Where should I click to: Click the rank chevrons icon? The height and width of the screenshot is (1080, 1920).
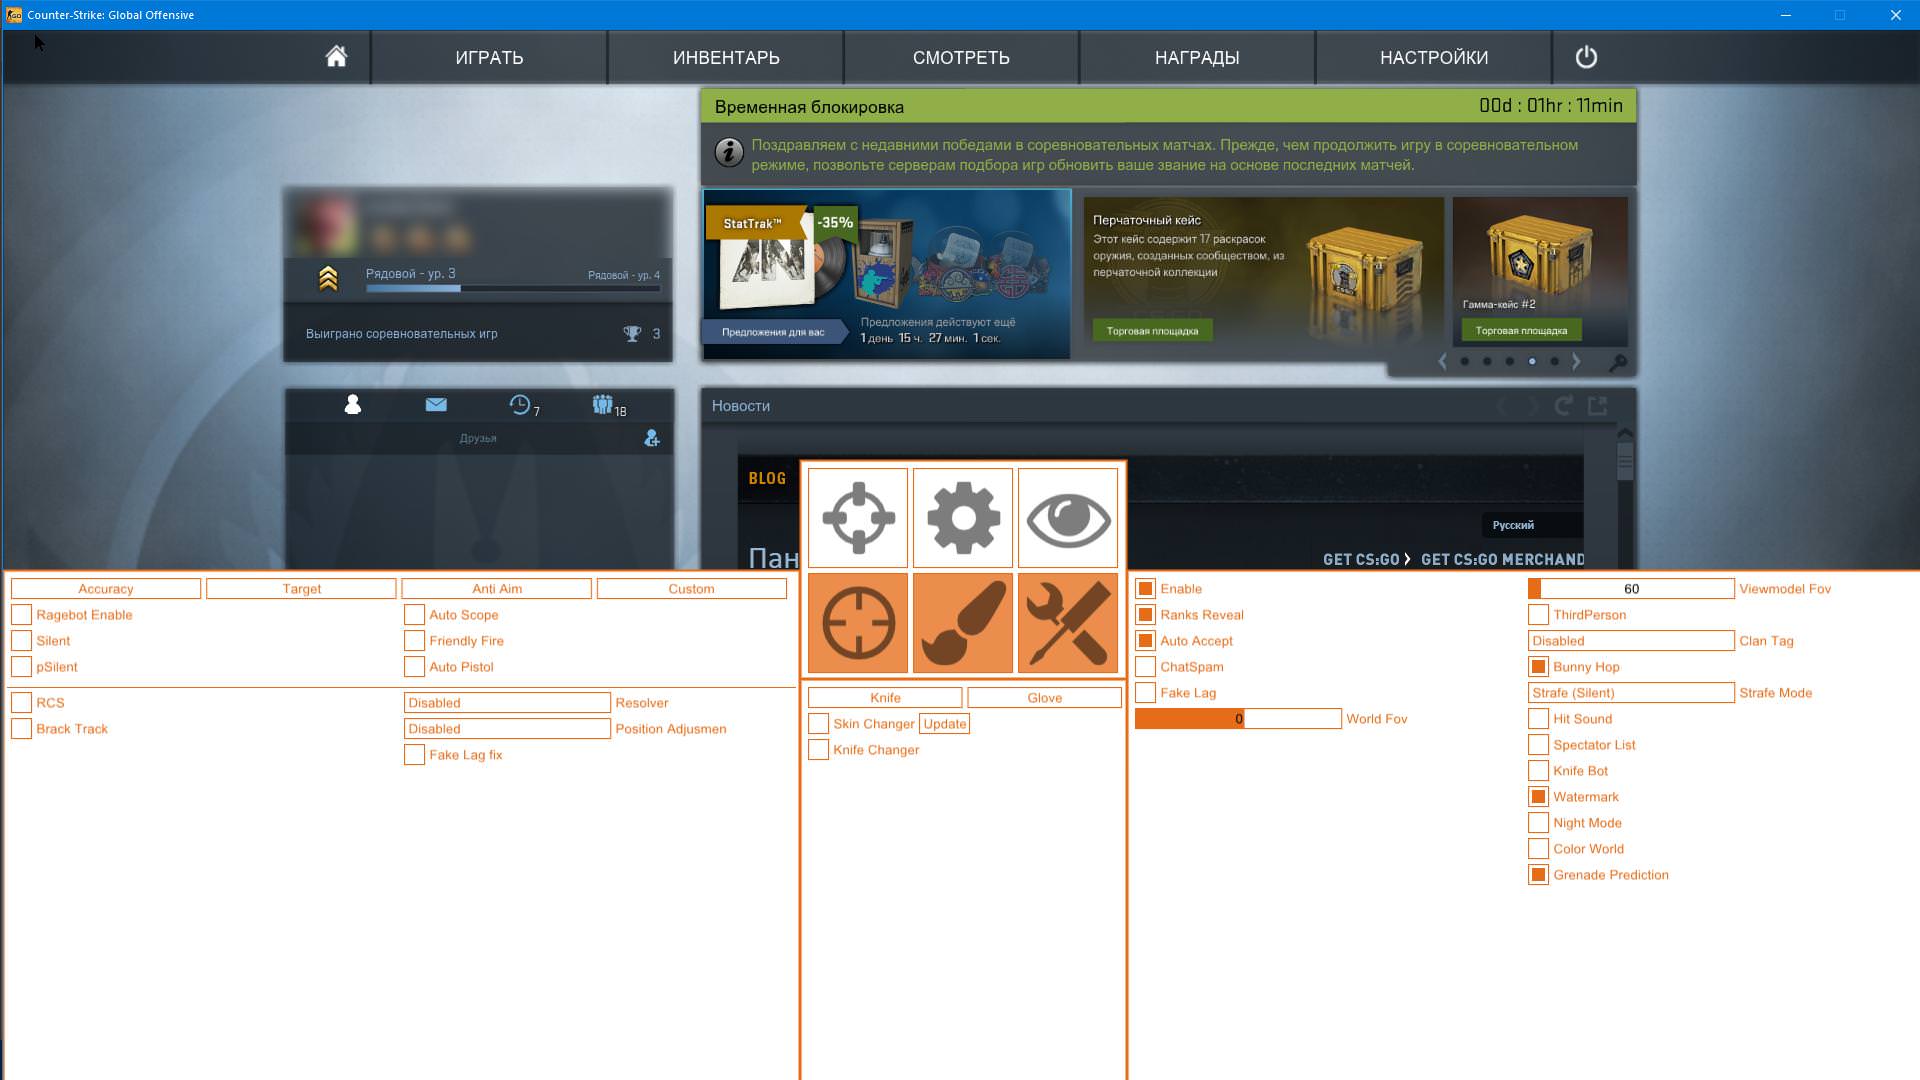[328, 278]
